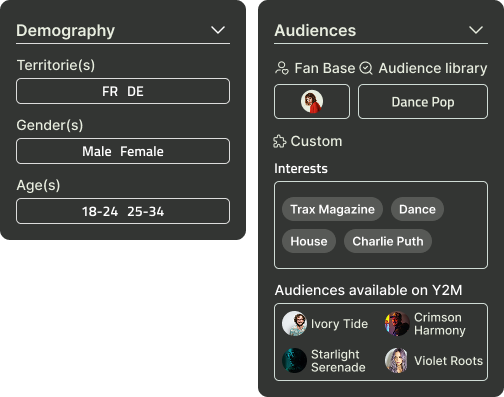Click the Starlight Serenade name
This screenshot has width=504, height=397.
click(x=338, y=361)
